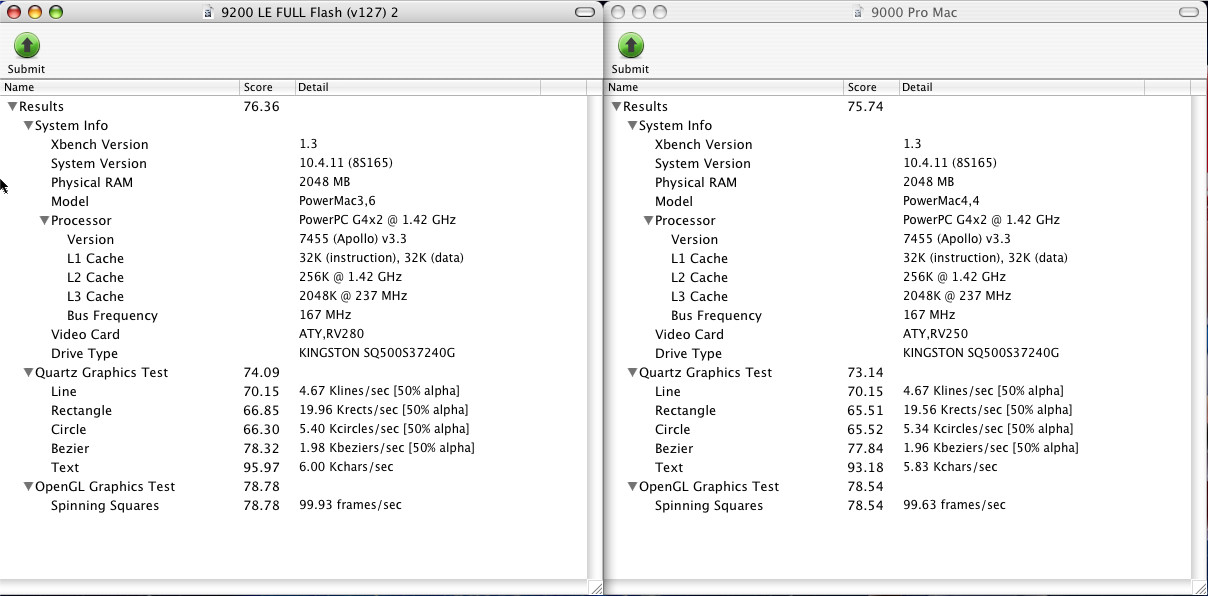Click Name column header in 9000 Pro Mac window
The image size is (1208, 596).
[724, 87]
